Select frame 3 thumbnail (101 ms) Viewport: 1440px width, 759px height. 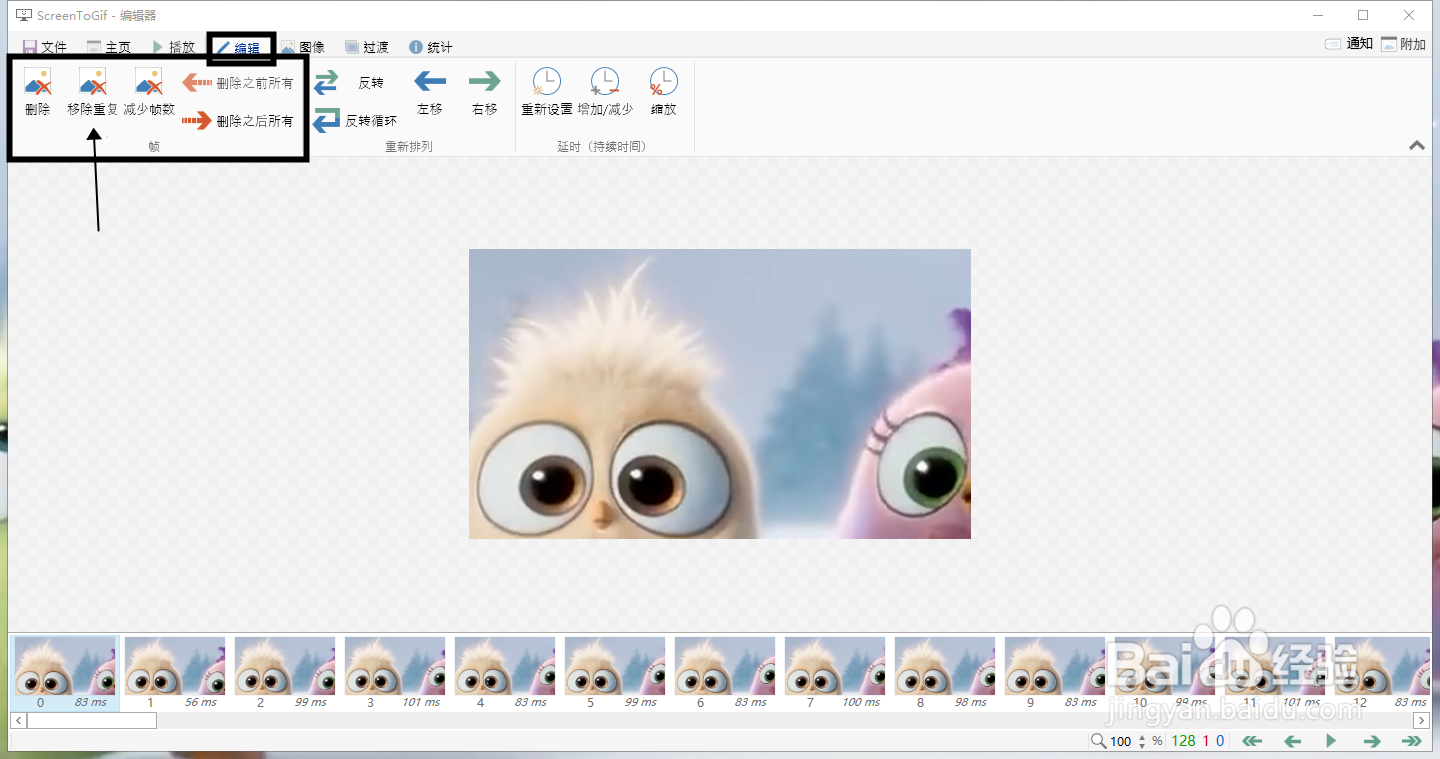[395, 673]
